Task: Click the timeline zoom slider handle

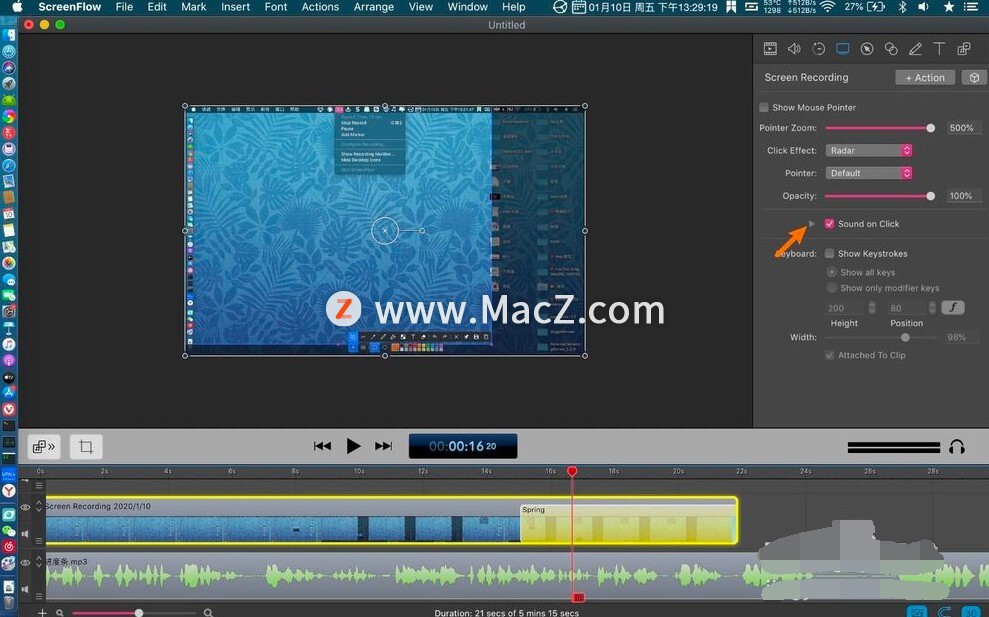Action: click(x=139, y=613)
